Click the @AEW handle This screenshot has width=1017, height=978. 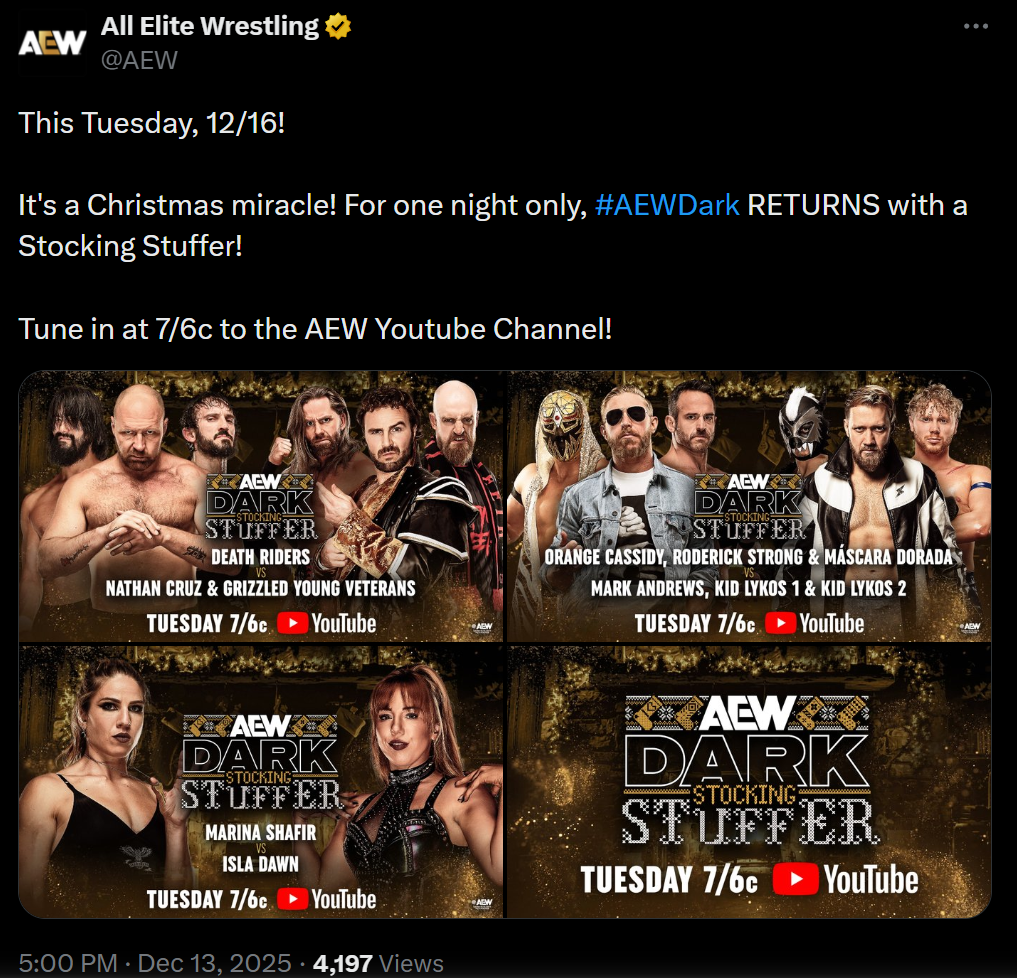(x=139, y=60)
